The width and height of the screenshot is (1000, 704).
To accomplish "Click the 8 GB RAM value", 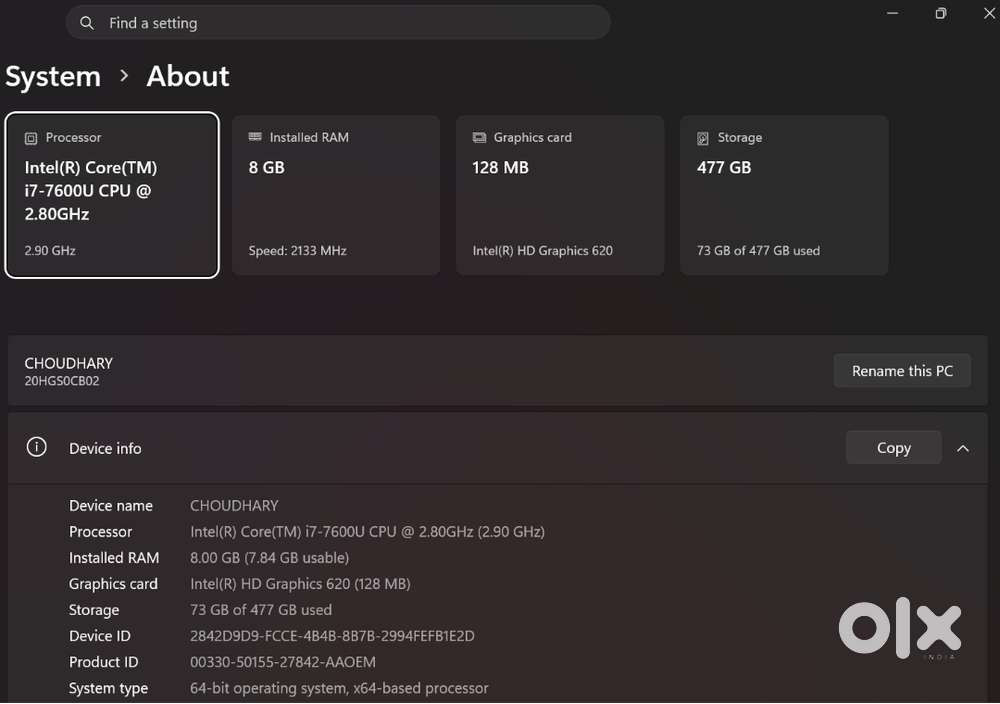I will [x=267, y=168].
